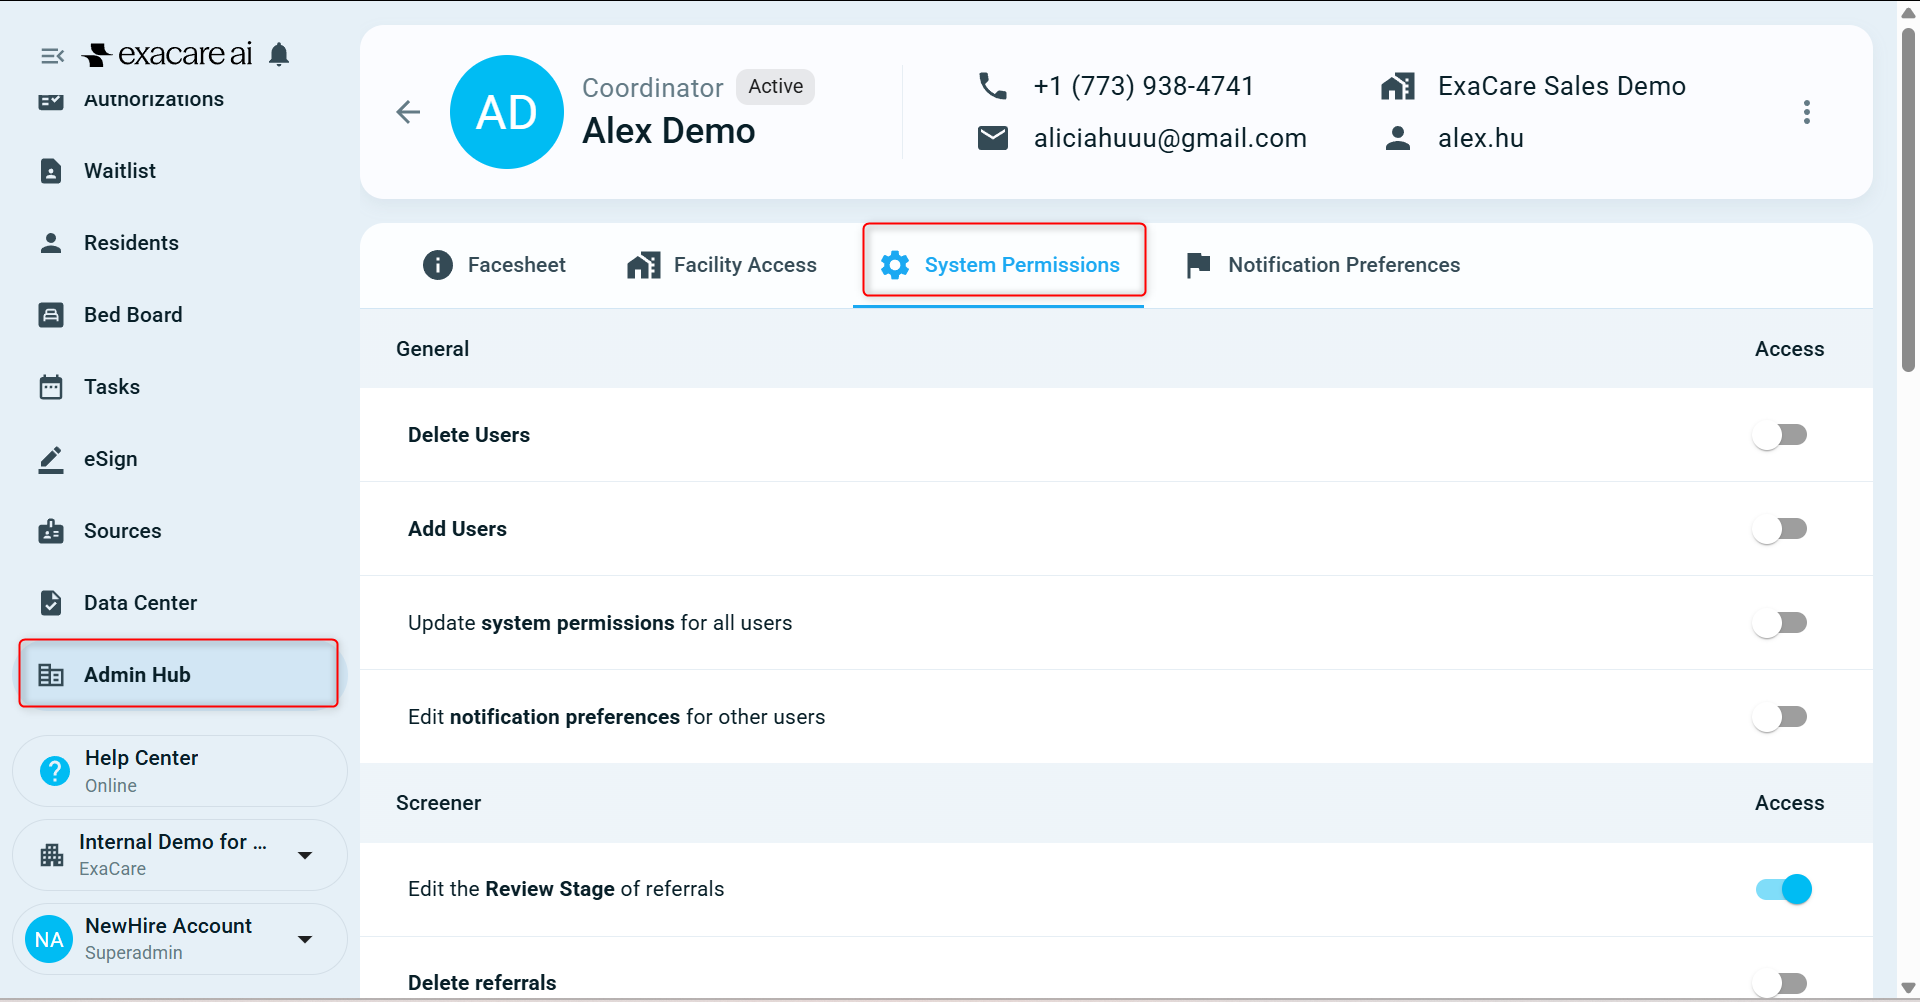Click the Bed Board sidebar icon
1920x1002 pixels.
[x=51, y=315]
